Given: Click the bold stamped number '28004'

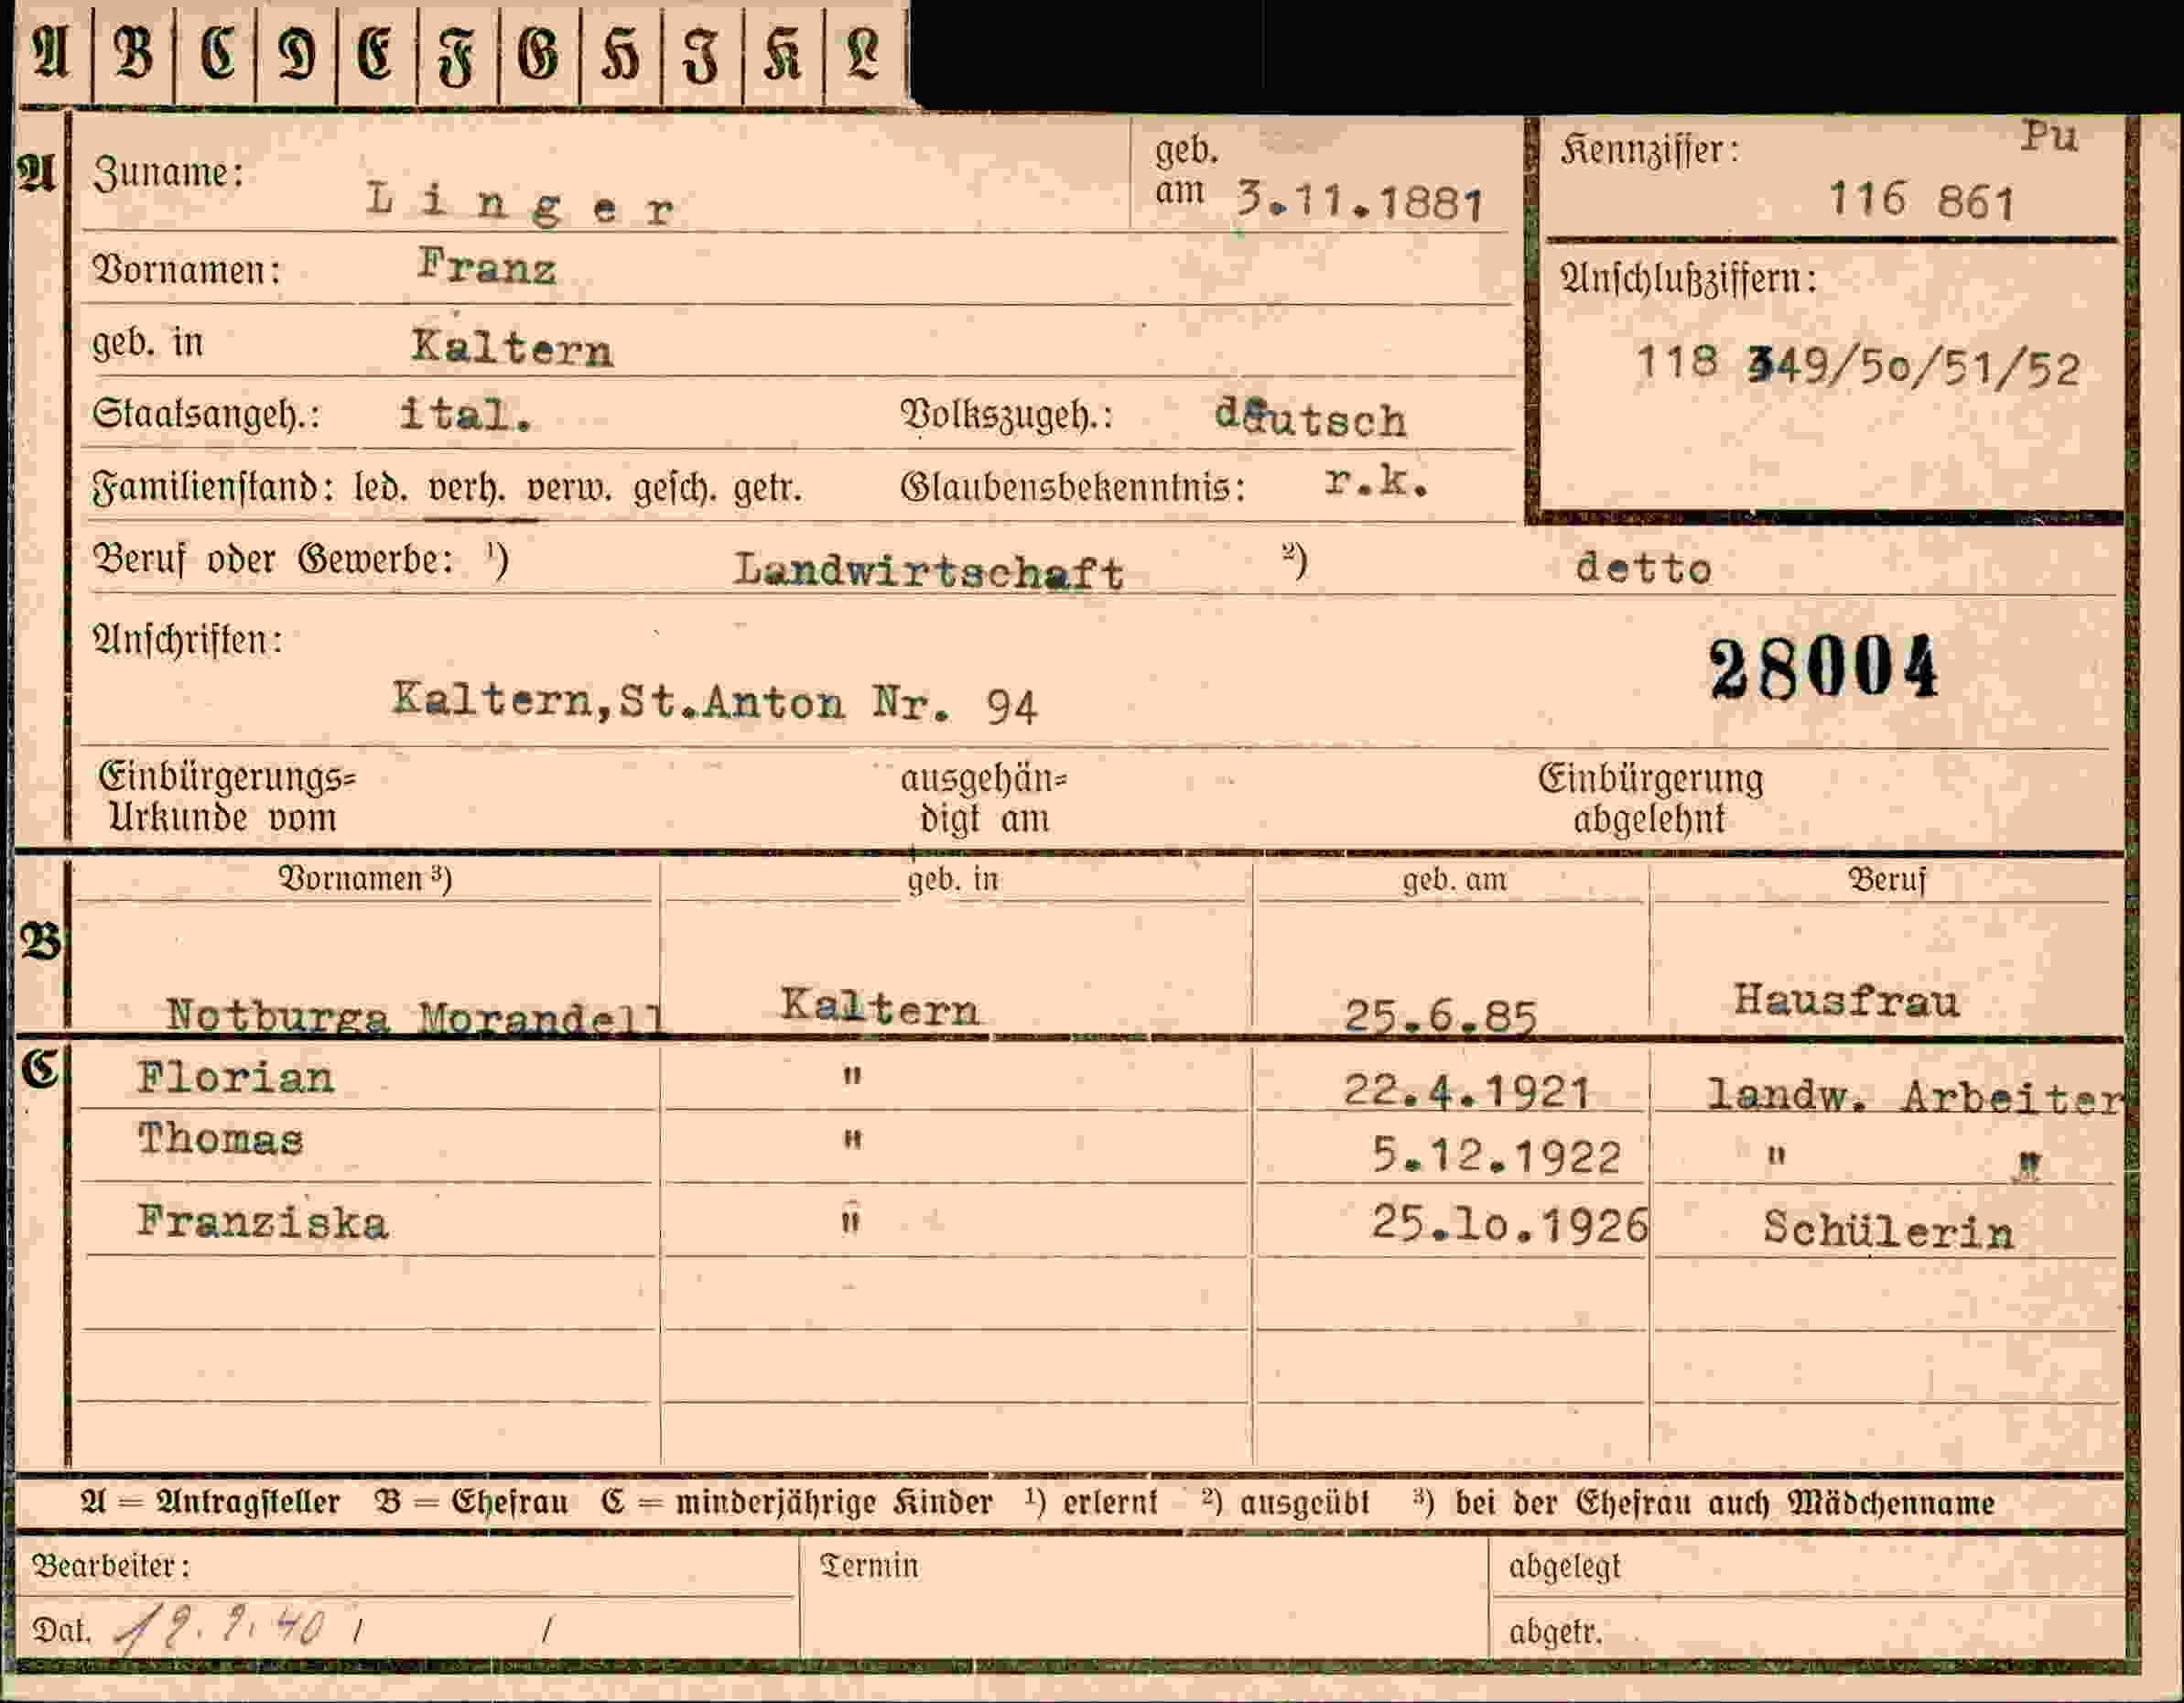Looking at the screenshot, I should (x=1823, y=668).
